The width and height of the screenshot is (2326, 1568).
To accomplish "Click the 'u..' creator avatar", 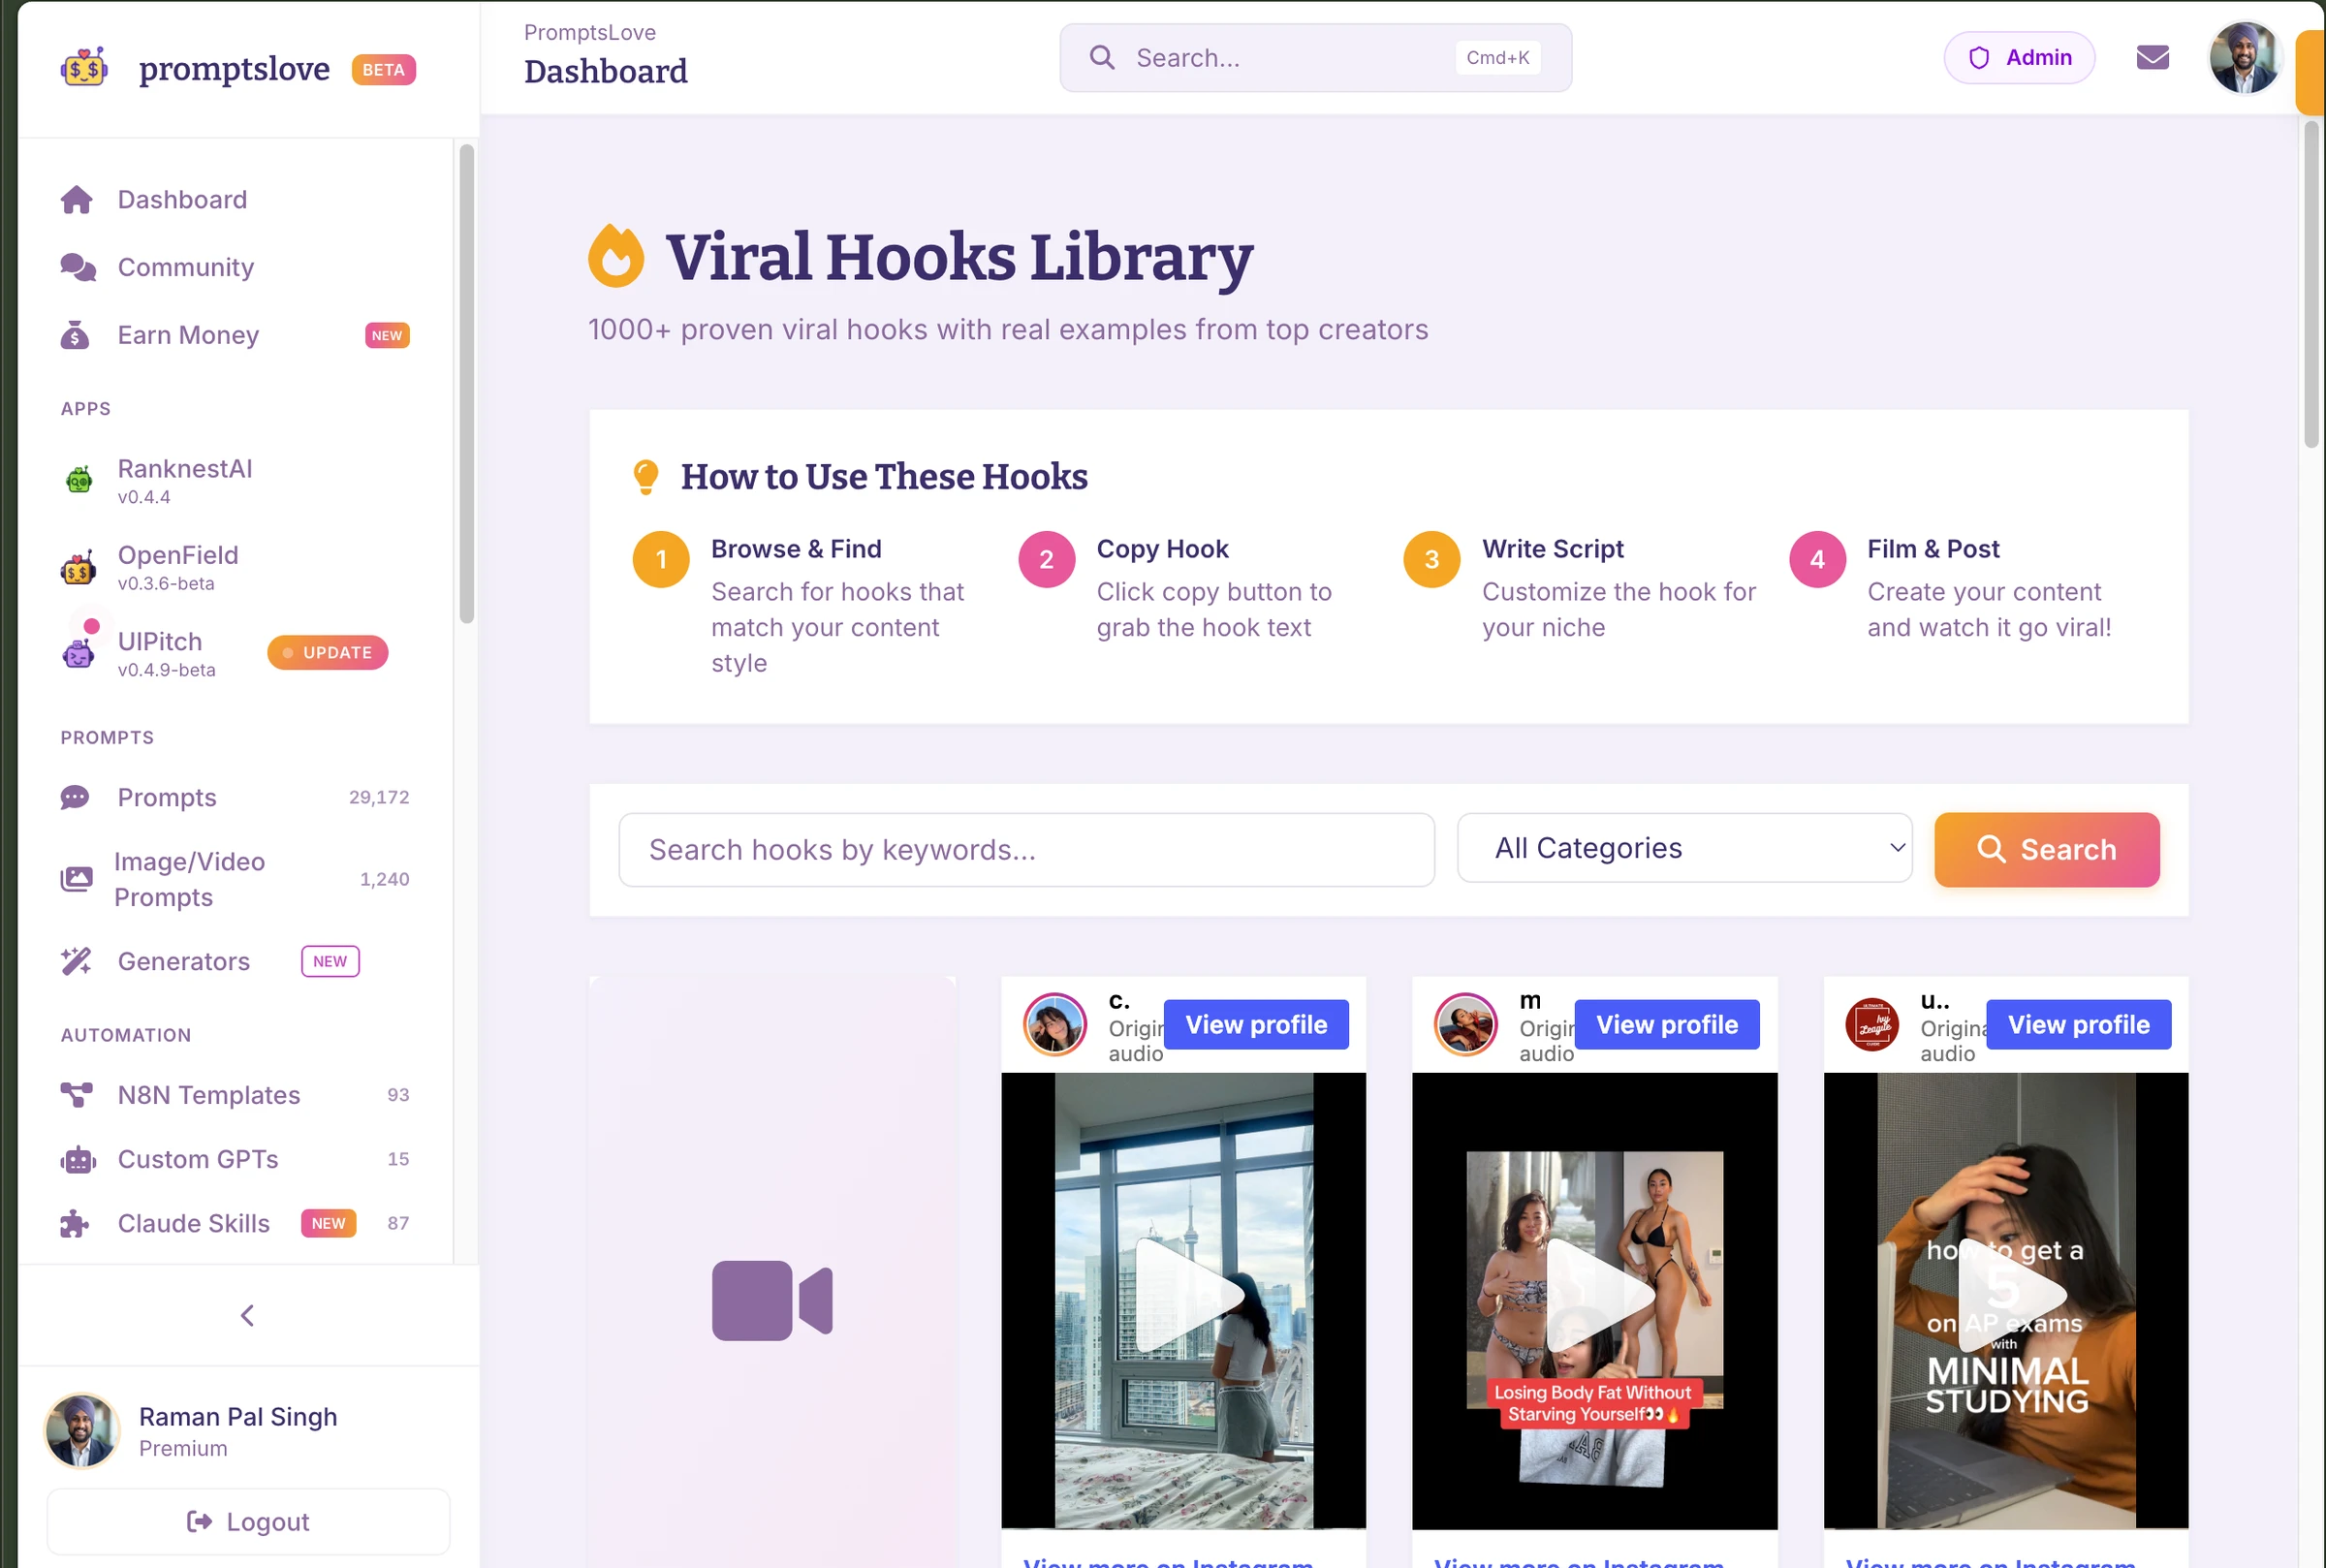I will pos(1872,1025).
